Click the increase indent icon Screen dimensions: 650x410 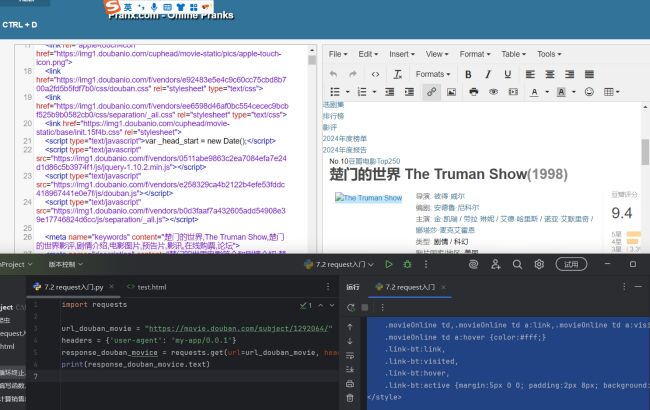(x=409, y=92)
